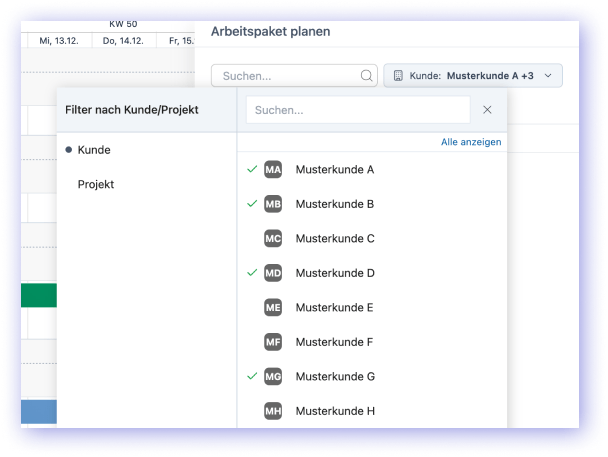
Task: Select the Kunde filter category
Action: pos(94,150)
